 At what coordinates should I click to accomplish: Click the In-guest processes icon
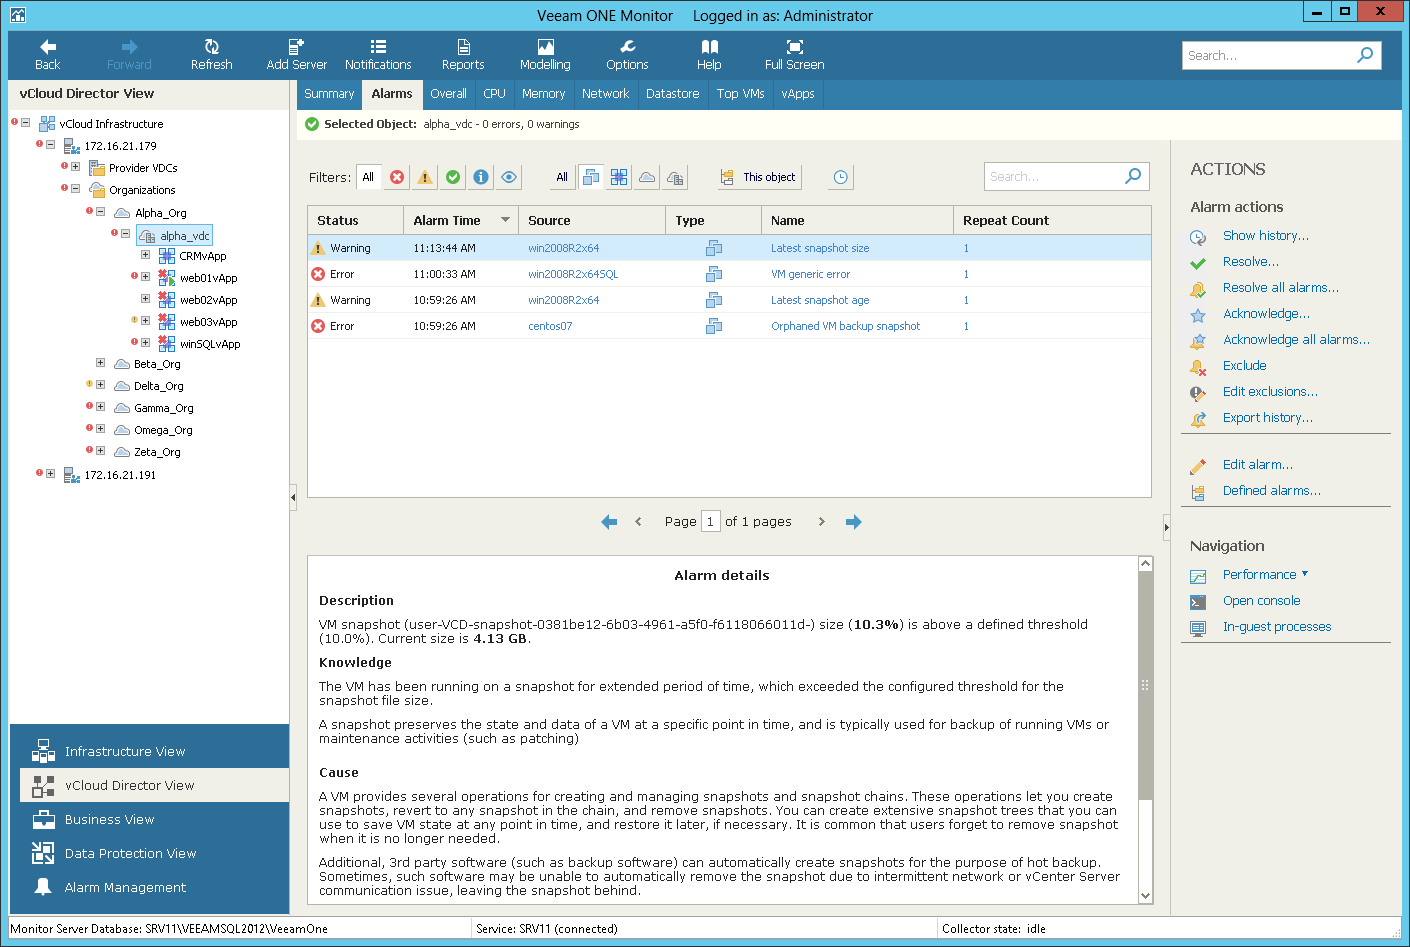1198,627
